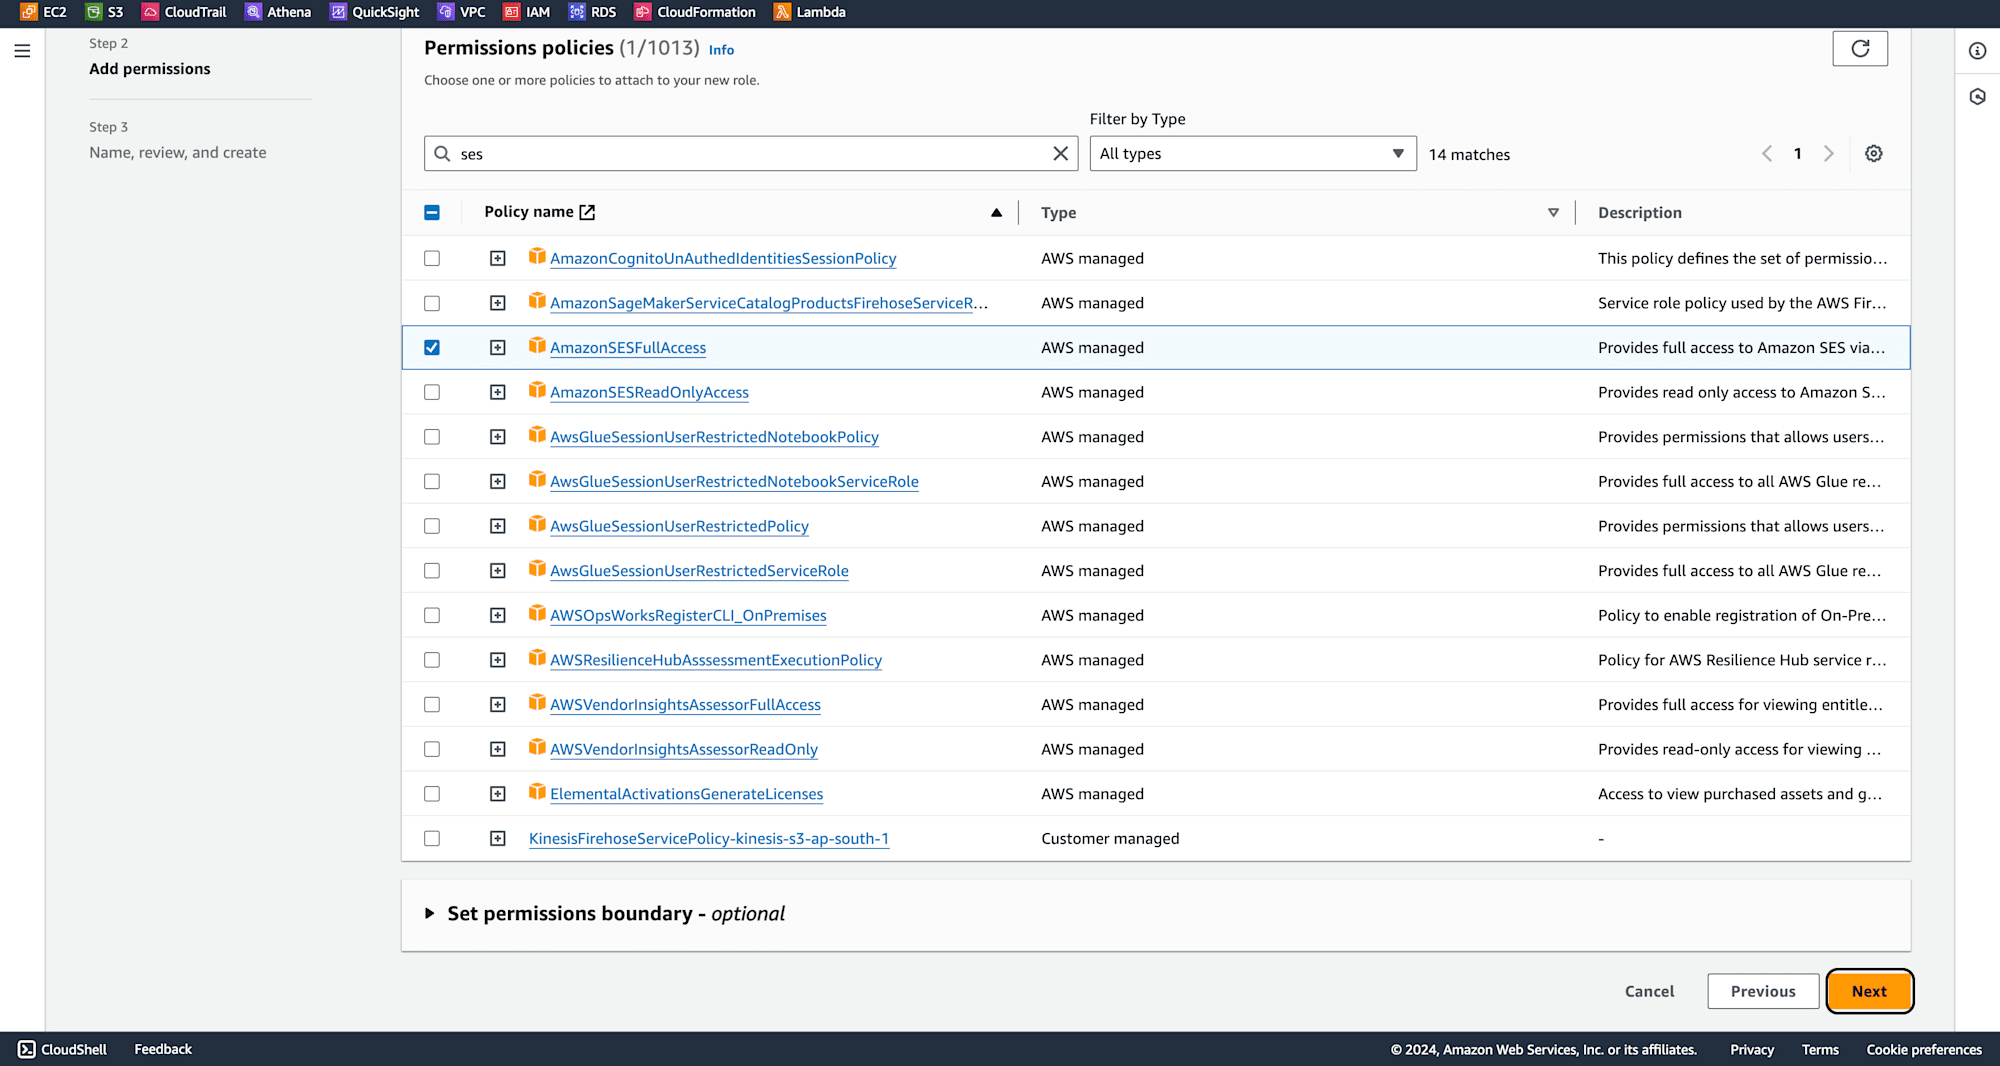Open the Athena service shortcut

pyautogui.click(x=279, y=12)
